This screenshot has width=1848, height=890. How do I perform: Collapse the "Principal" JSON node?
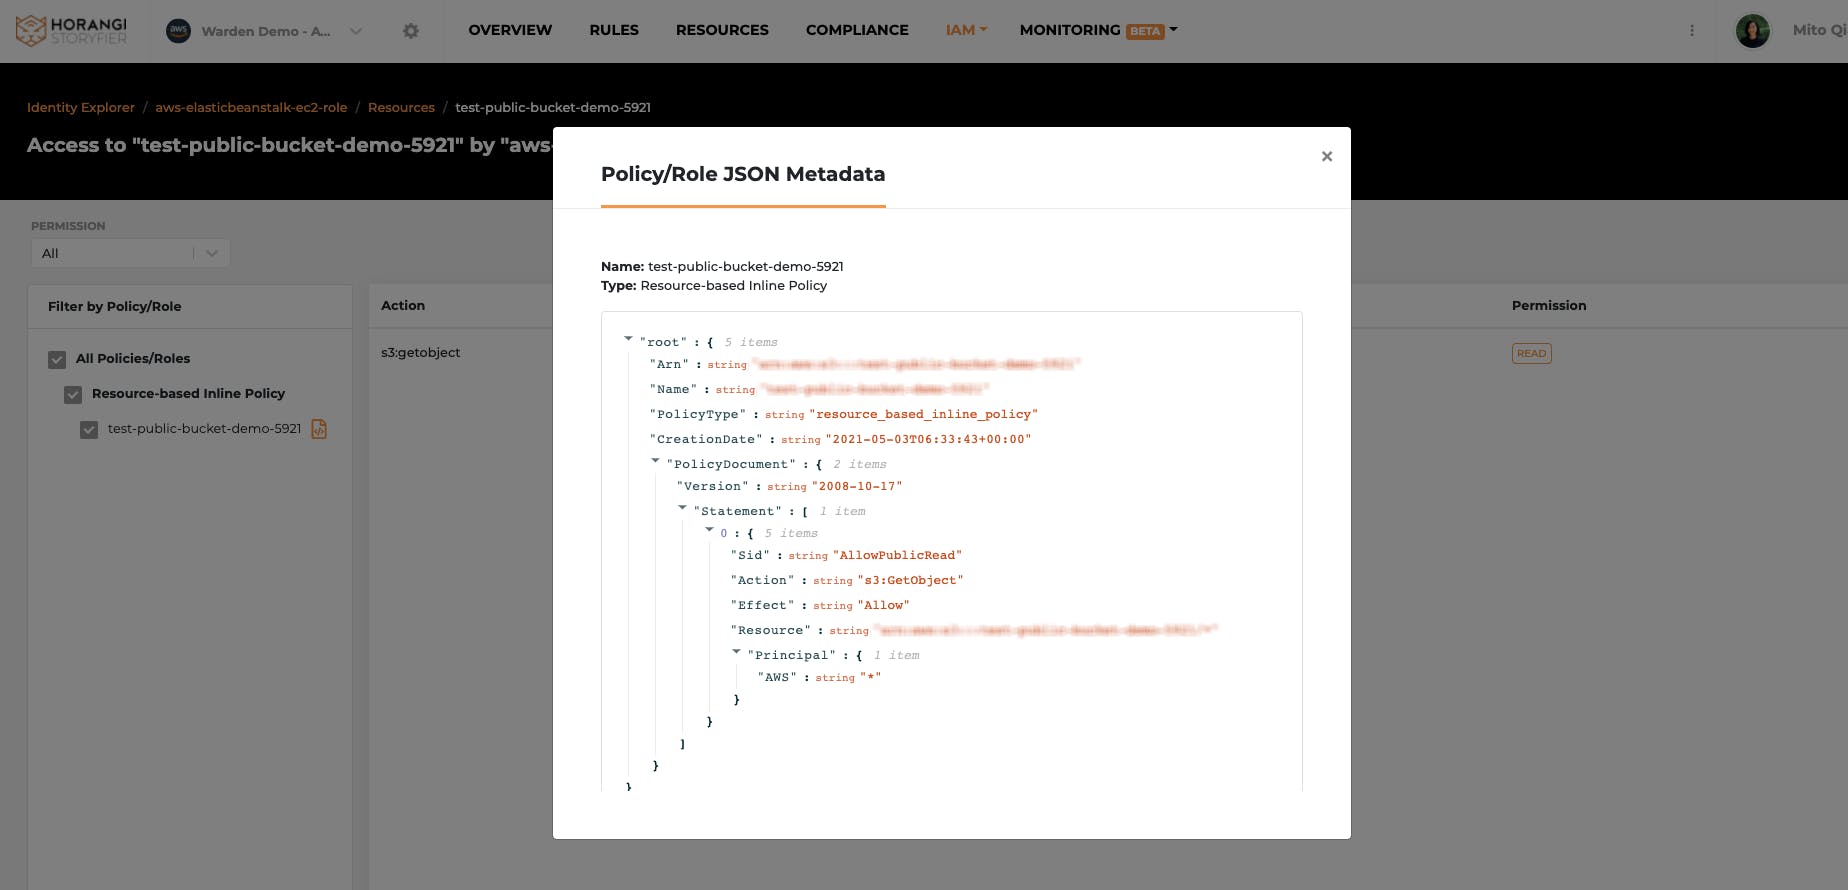(x=736, y=652)
